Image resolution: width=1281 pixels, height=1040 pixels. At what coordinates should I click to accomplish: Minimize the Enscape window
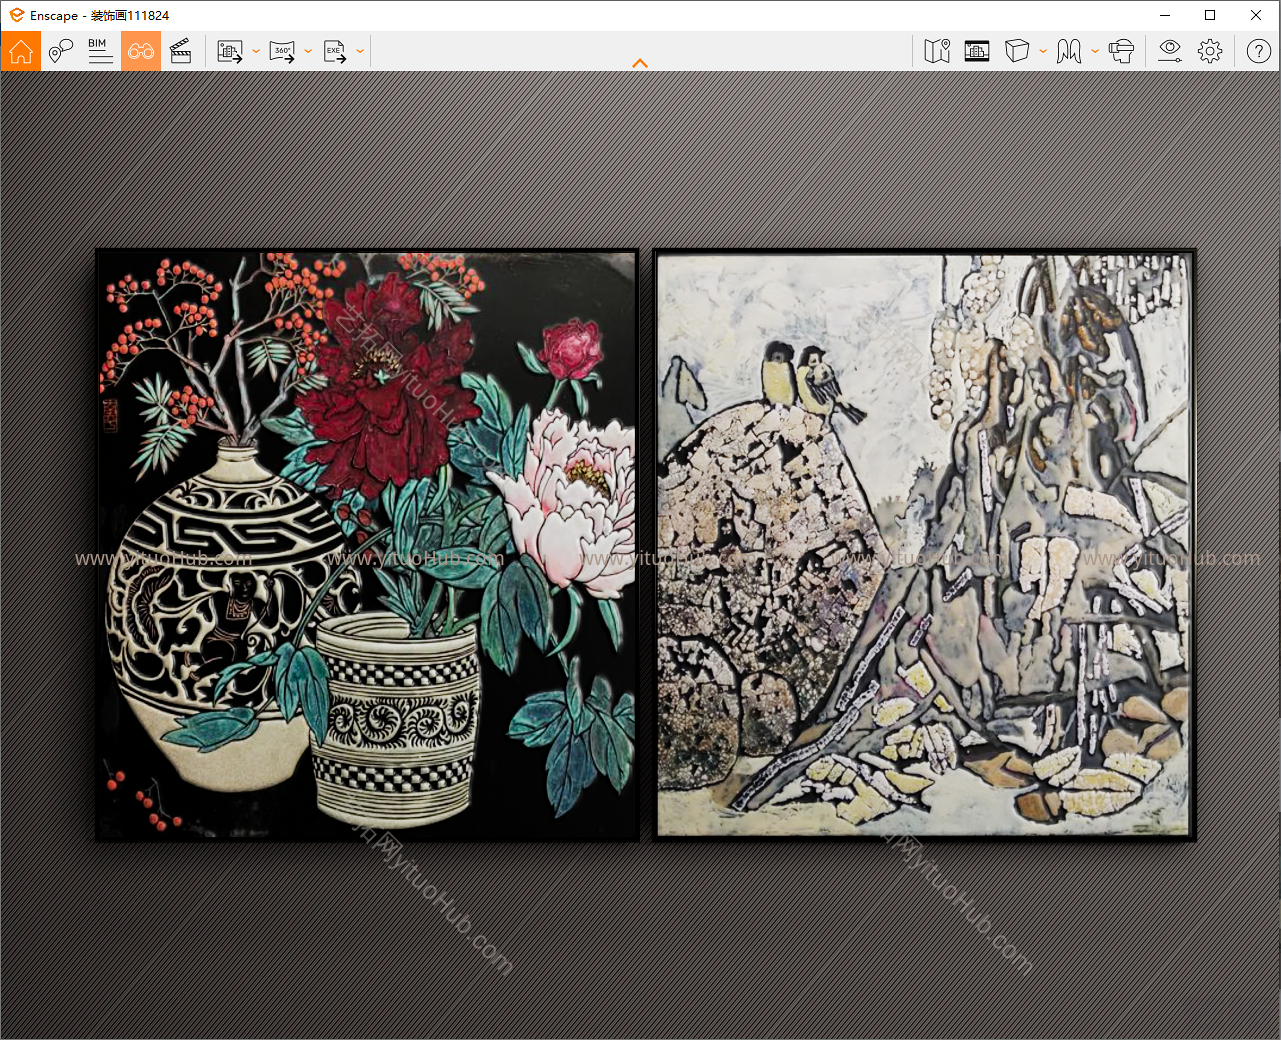(1165, 15)
